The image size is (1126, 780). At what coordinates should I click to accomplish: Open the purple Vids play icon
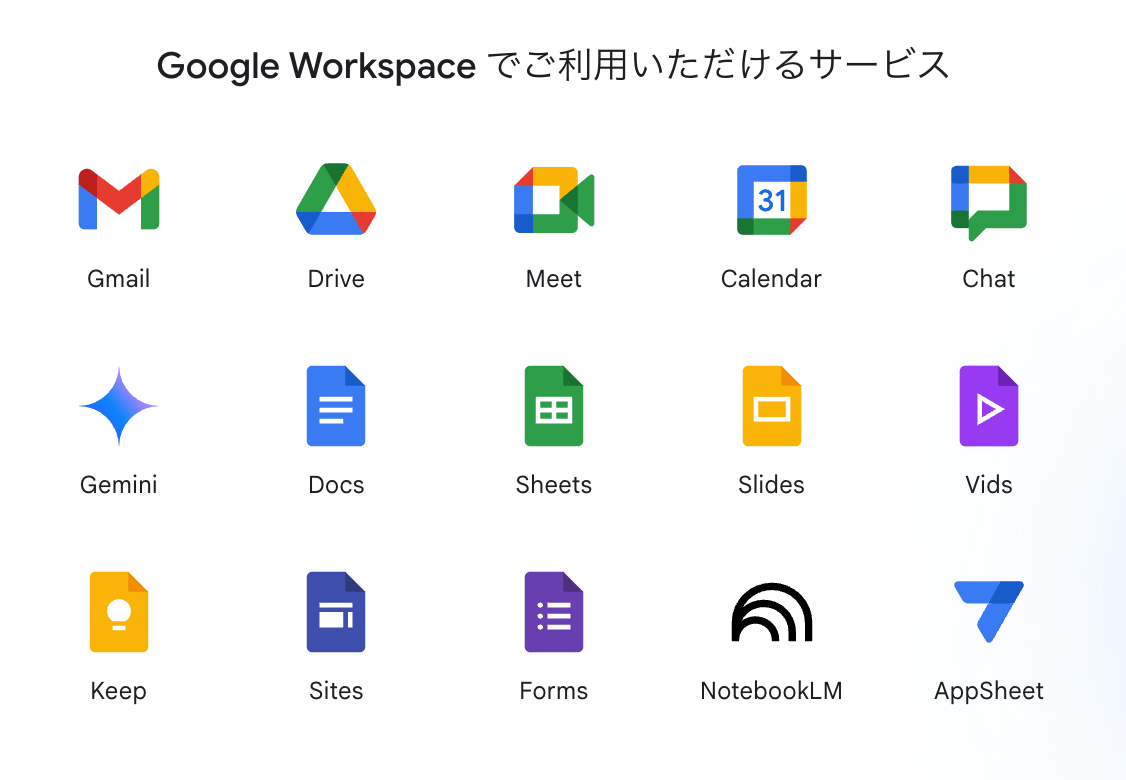coord(989,406)
